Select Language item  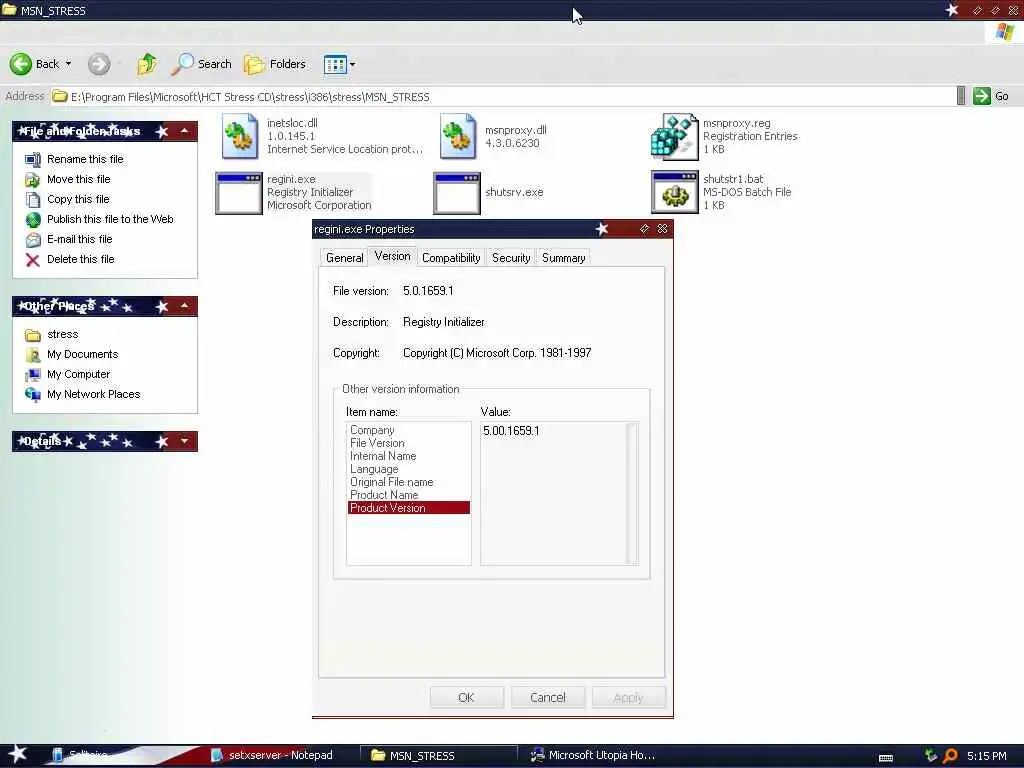click(x=374, y=469)
